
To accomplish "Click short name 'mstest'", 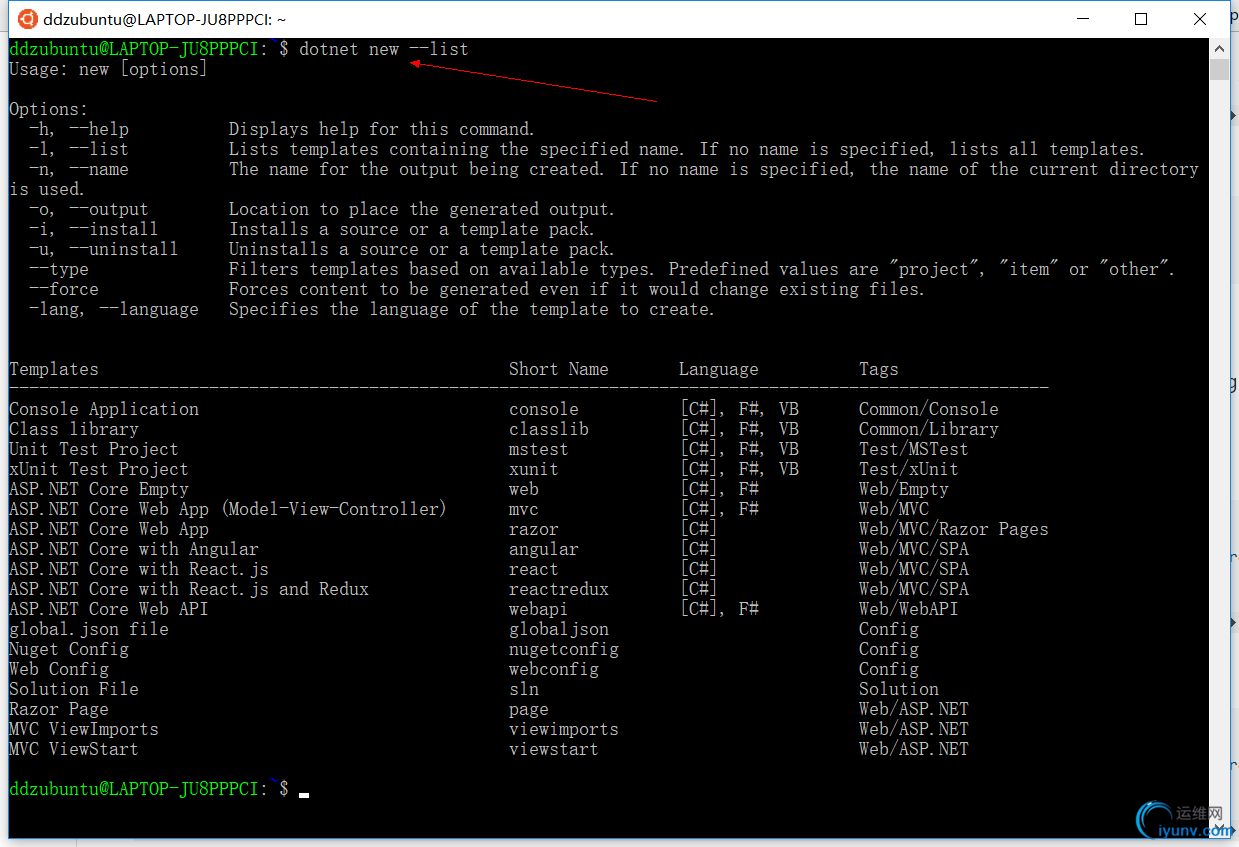I will tap(539, 449).
